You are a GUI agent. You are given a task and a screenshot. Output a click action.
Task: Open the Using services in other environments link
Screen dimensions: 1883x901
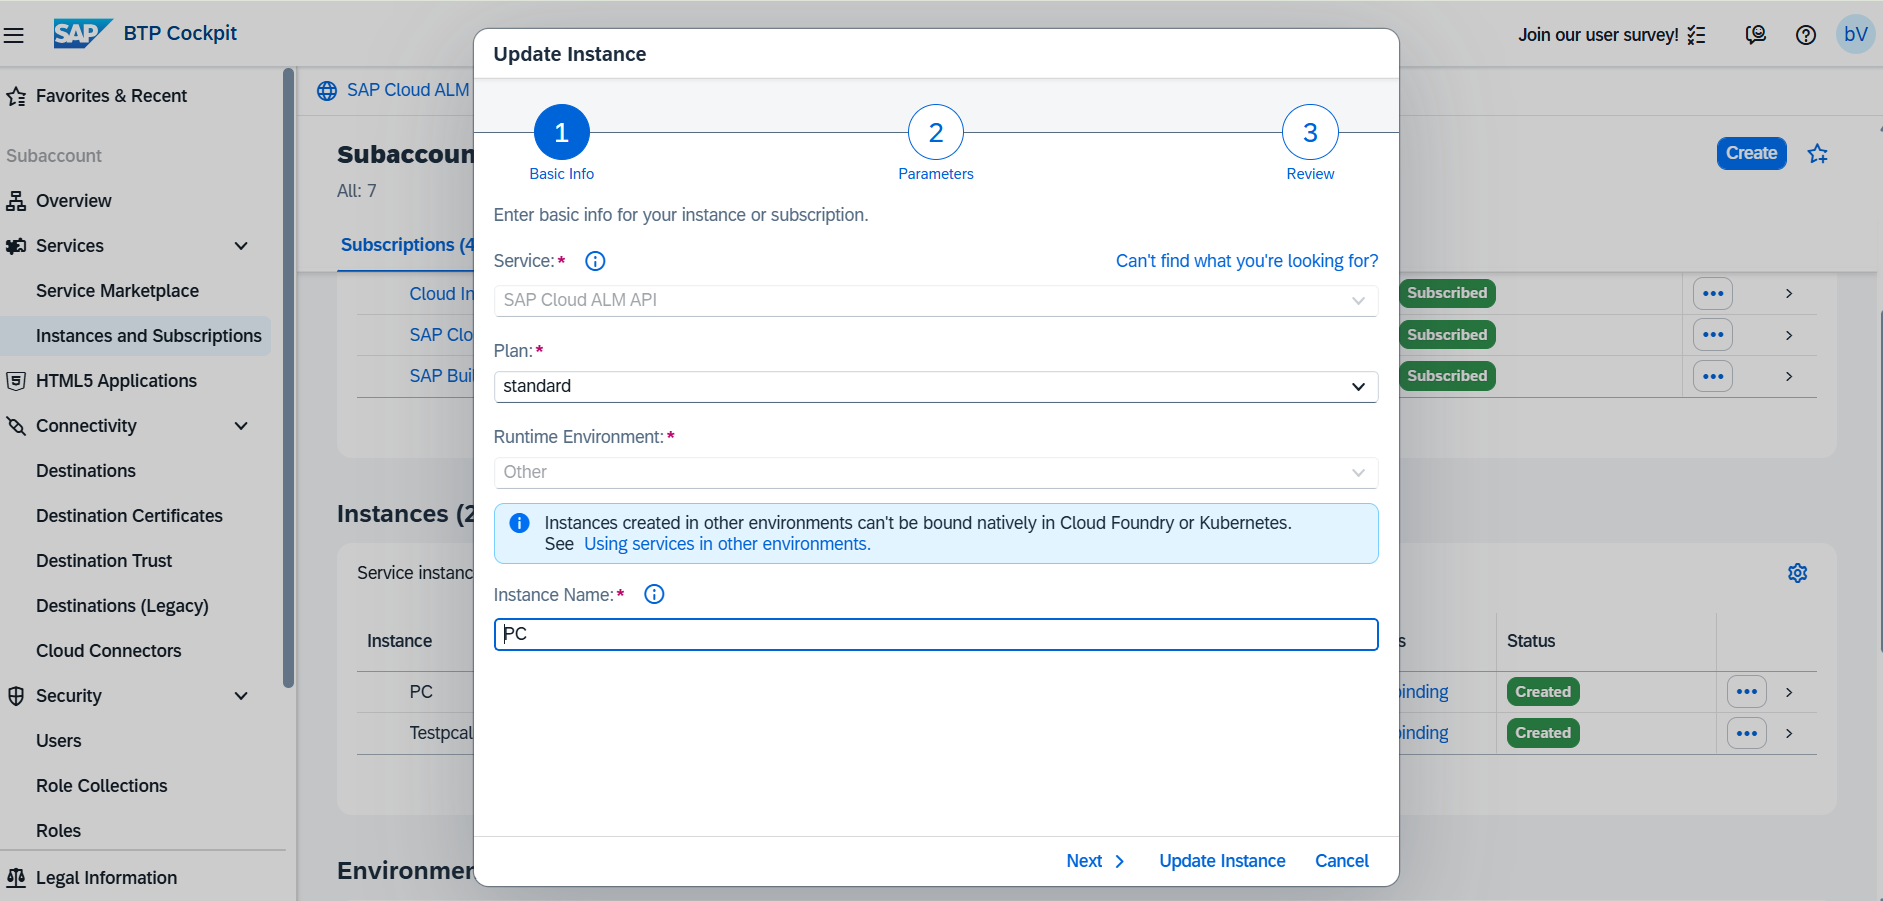(727, 544)
